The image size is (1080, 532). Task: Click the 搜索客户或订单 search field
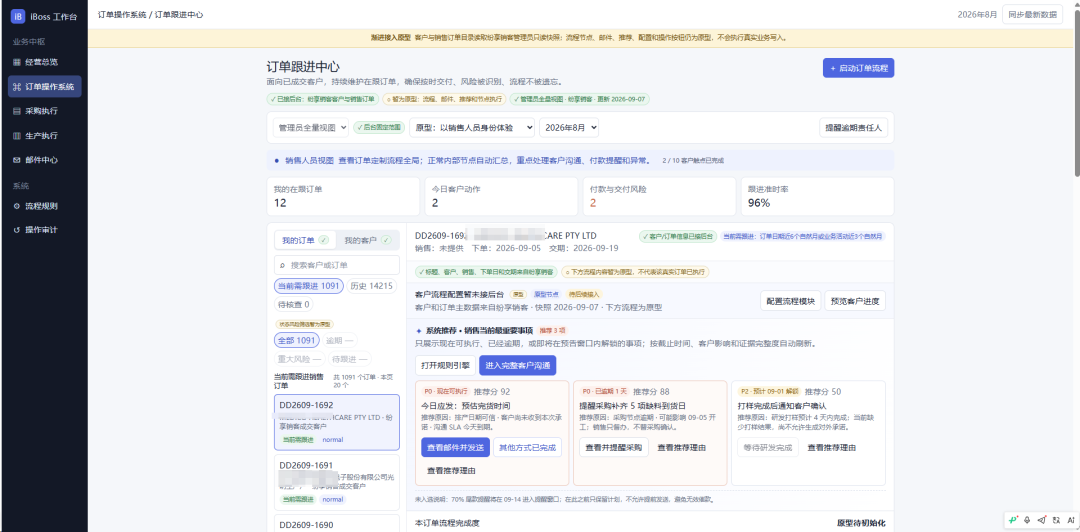pos(337,265)
